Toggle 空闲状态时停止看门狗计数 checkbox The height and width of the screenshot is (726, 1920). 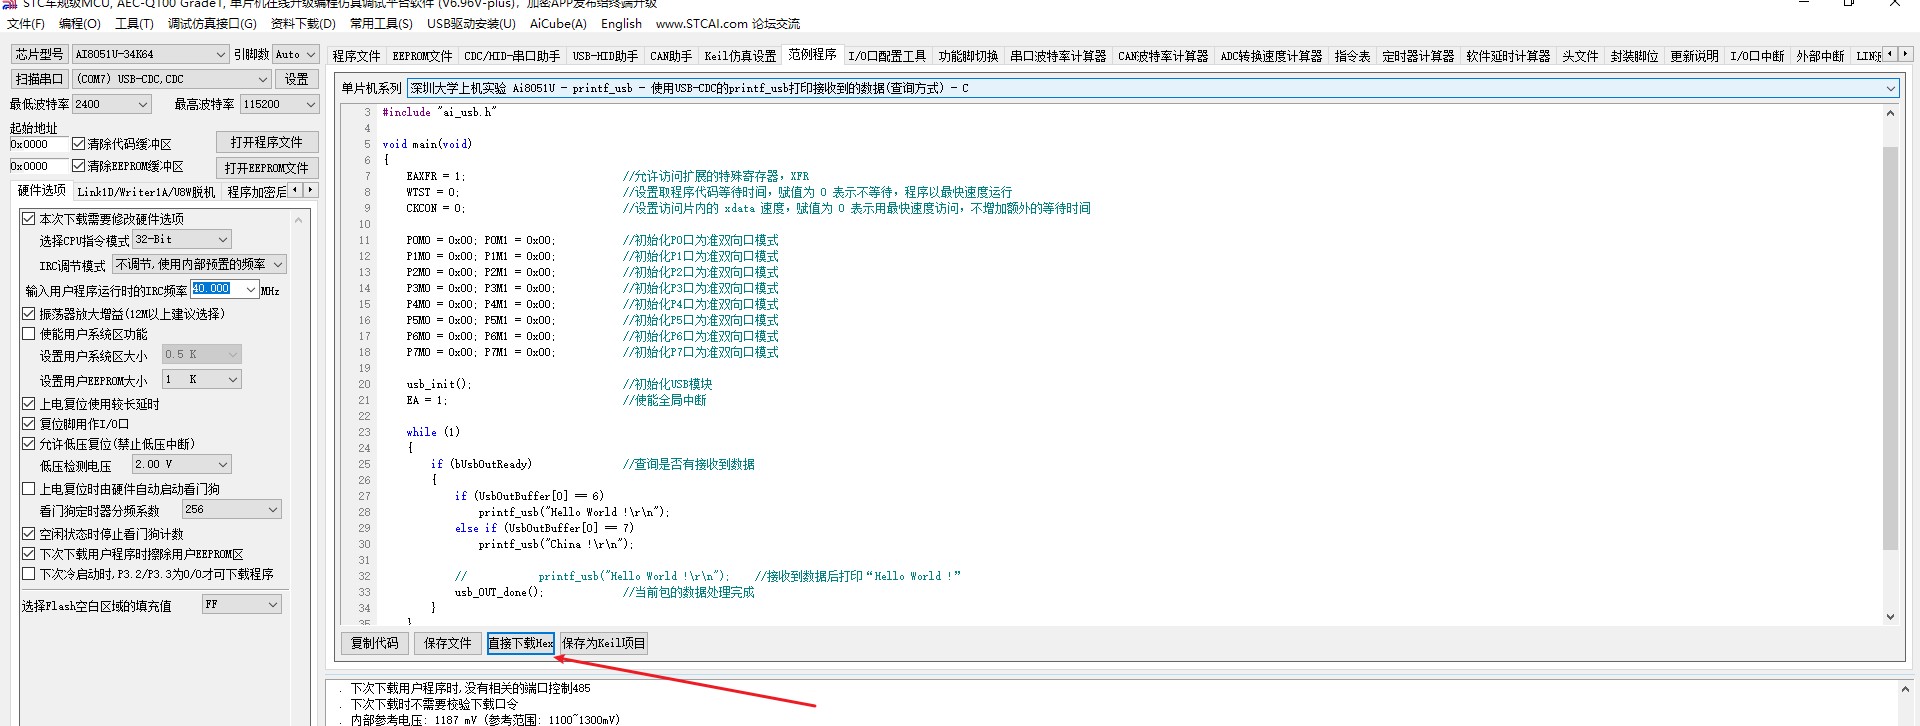coord(29,533)
